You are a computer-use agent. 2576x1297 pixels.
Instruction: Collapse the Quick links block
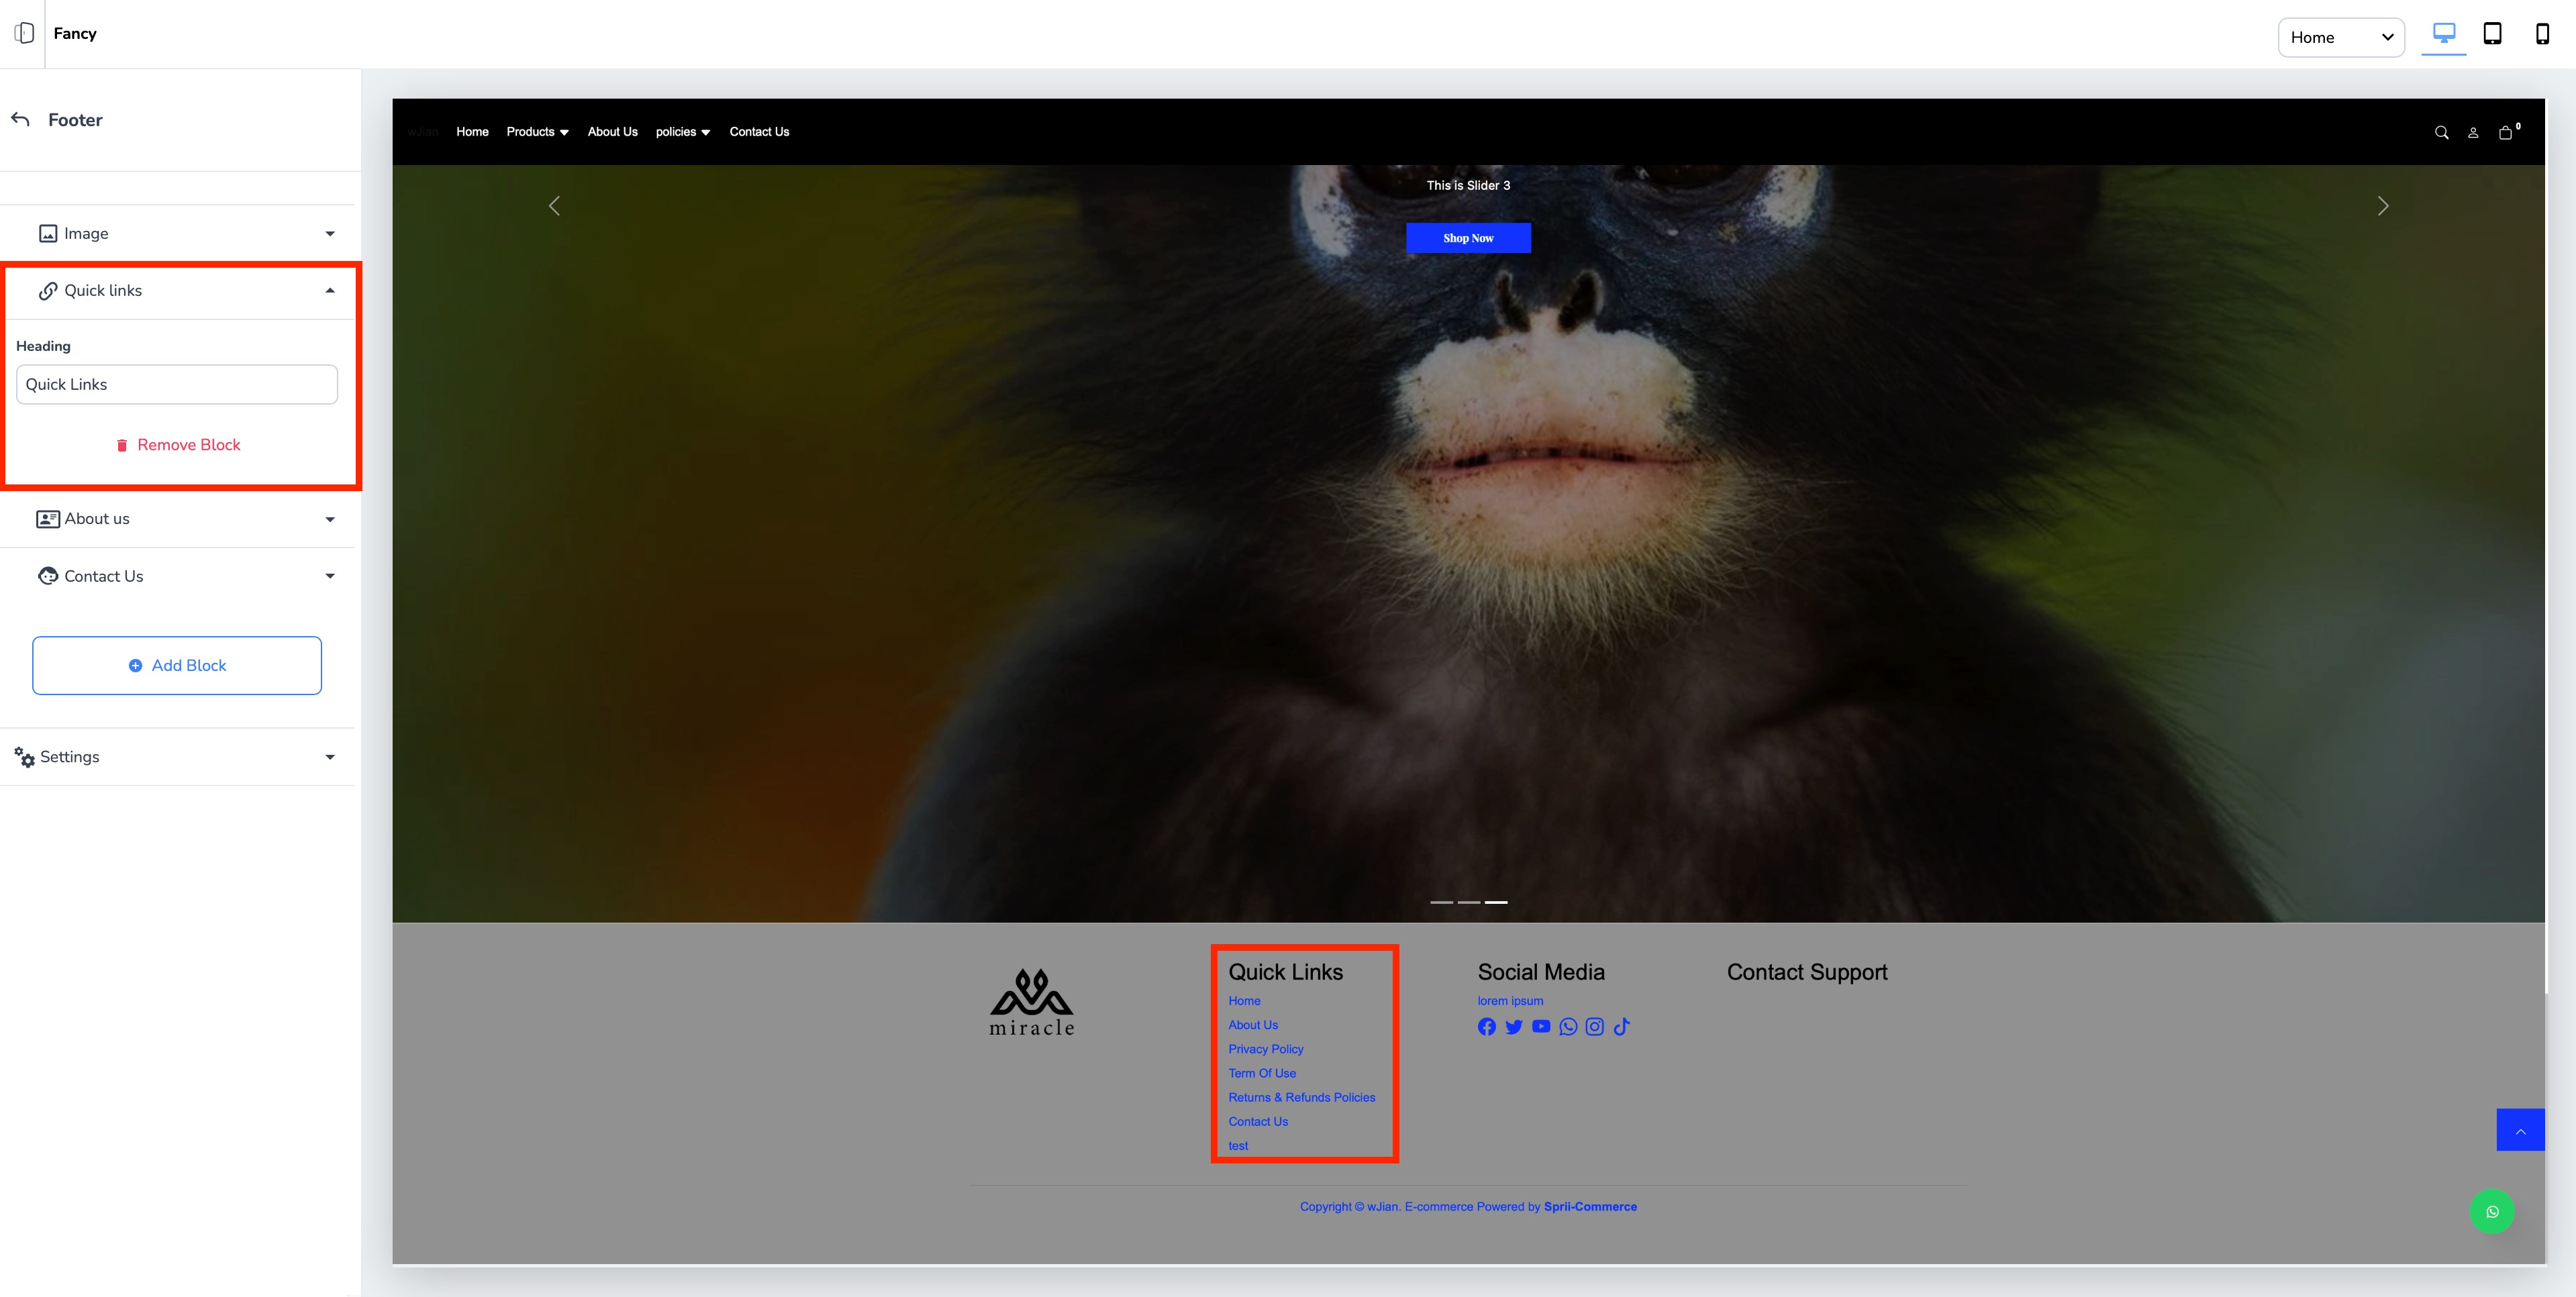(180, 290)
